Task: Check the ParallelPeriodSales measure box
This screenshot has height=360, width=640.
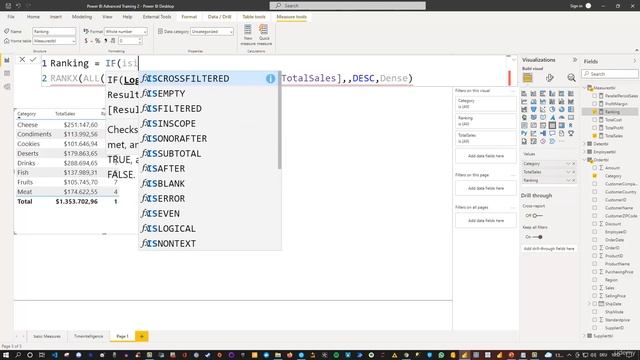Action: pos(595,96)
